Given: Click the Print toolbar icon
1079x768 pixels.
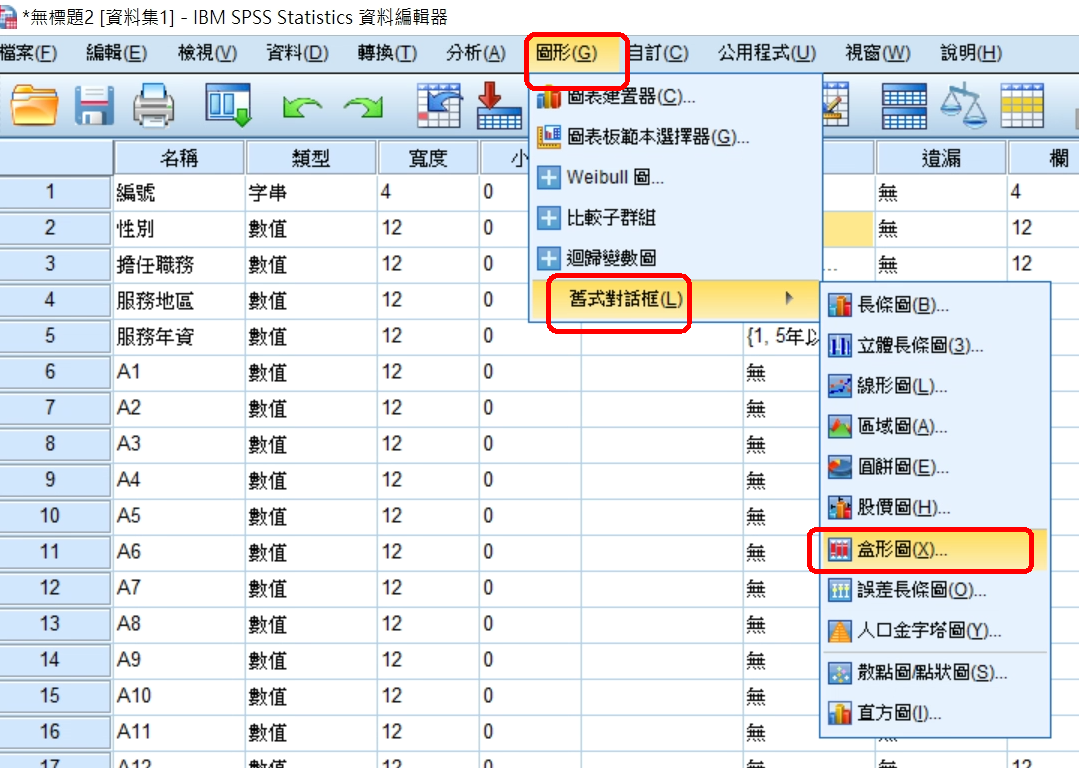Looking at the screenshot, I should 153,104.
